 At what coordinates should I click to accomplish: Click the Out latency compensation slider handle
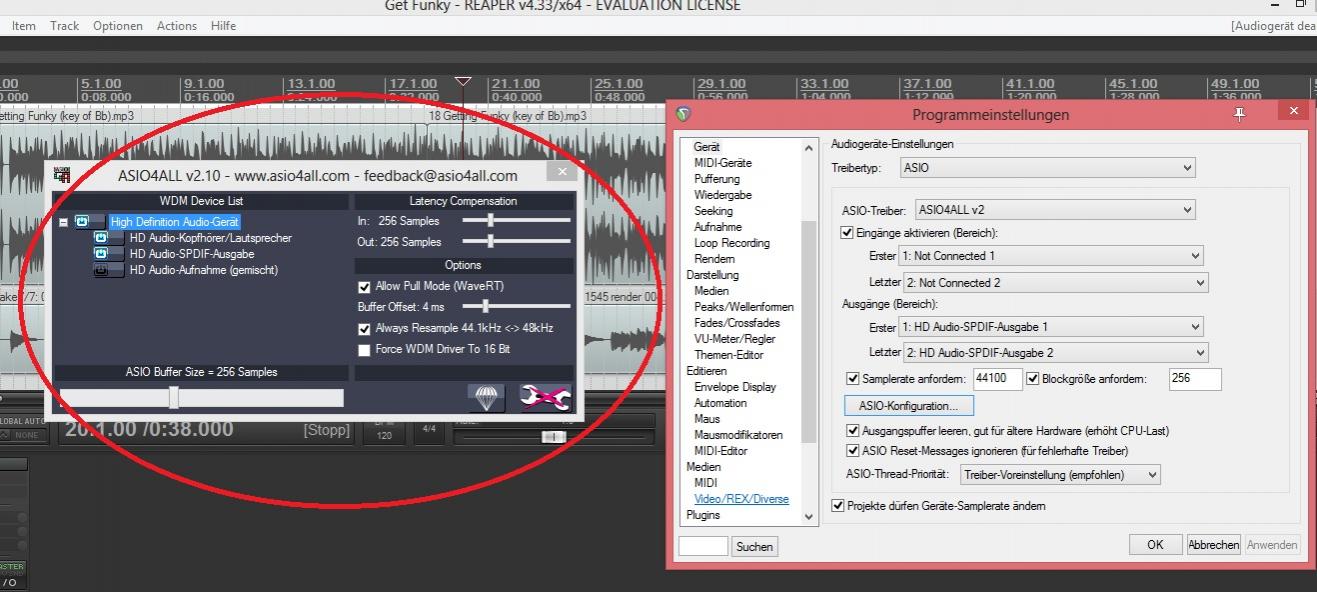[490, 242]
